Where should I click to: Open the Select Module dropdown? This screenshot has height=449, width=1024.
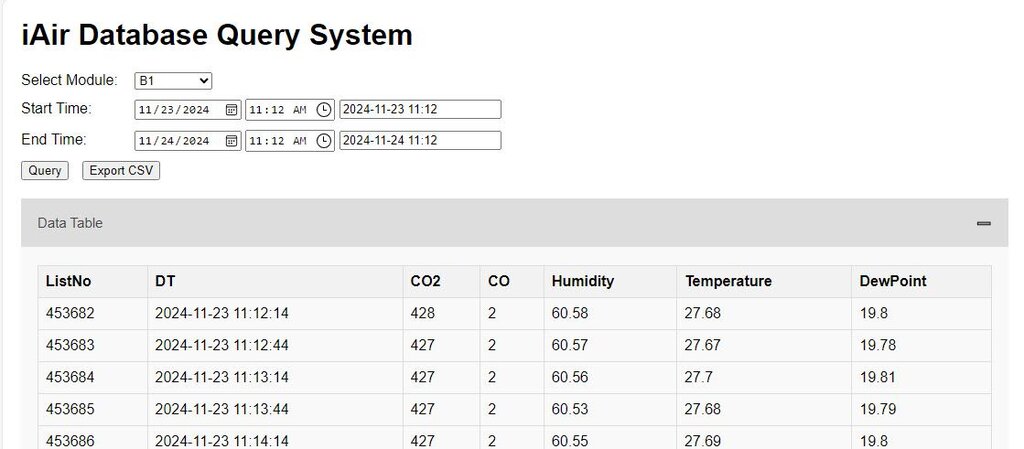(173, 81)
